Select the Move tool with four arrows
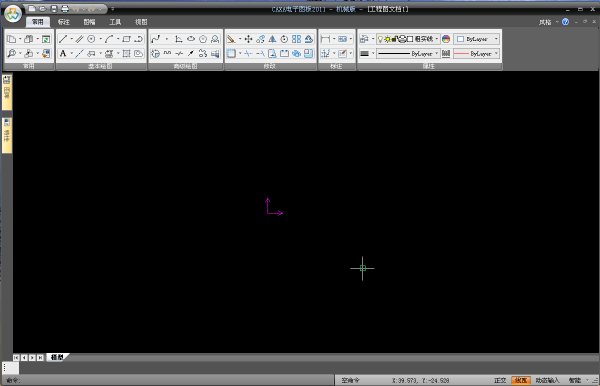 click(248, 39)
